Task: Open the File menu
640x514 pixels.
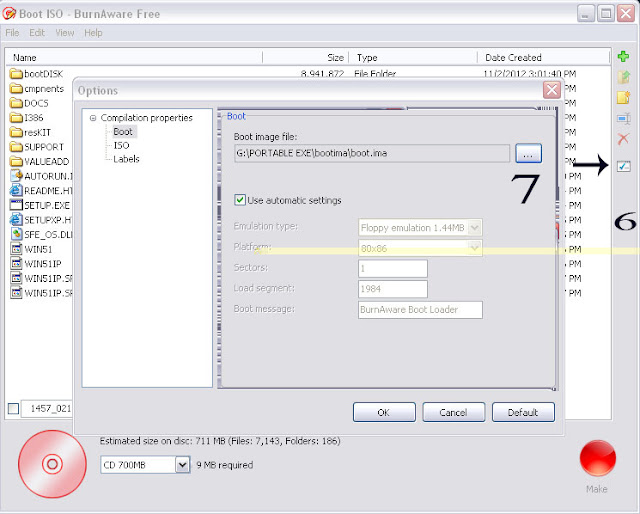Action: [12, 33]
